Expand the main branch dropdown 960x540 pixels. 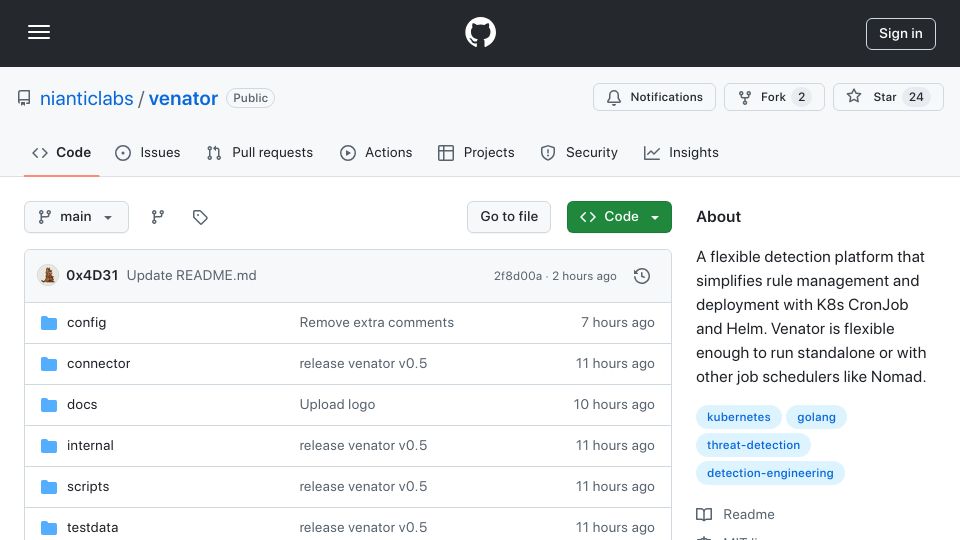[x=77, y=217]
